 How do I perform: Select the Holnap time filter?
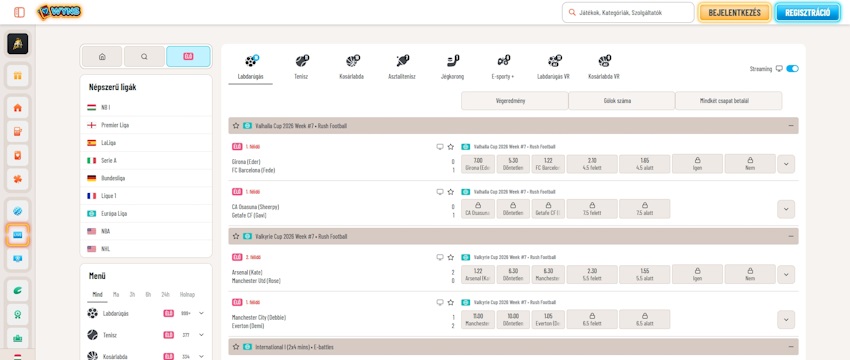click(187, 294)
